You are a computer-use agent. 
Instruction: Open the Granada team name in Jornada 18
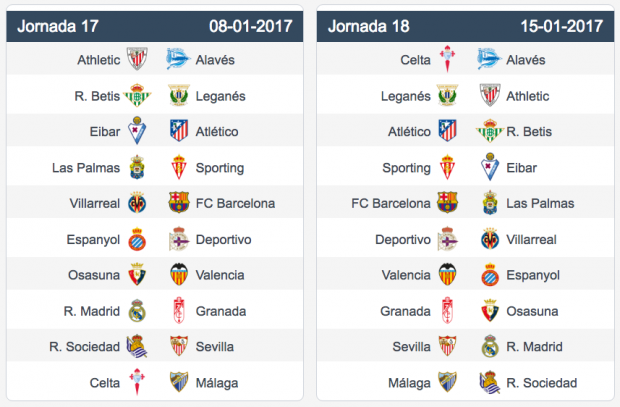tap(405, 311)
